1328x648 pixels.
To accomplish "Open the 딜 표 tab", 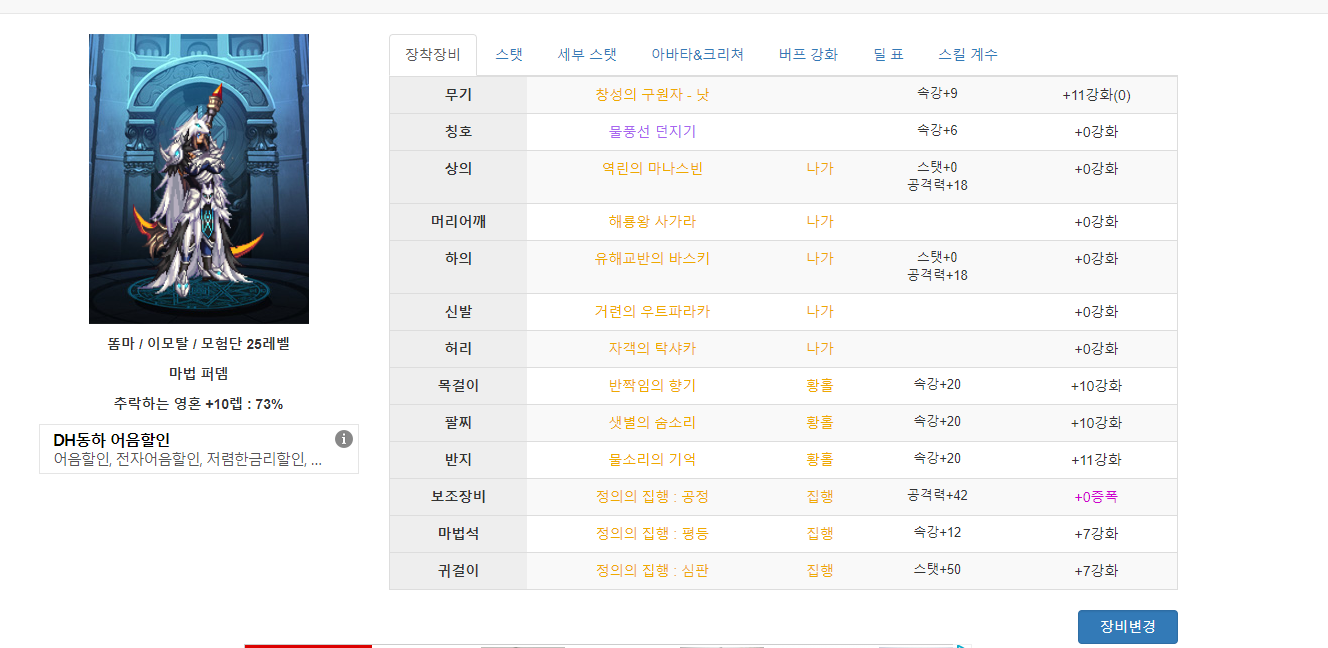I will click(x=888, y=55).
